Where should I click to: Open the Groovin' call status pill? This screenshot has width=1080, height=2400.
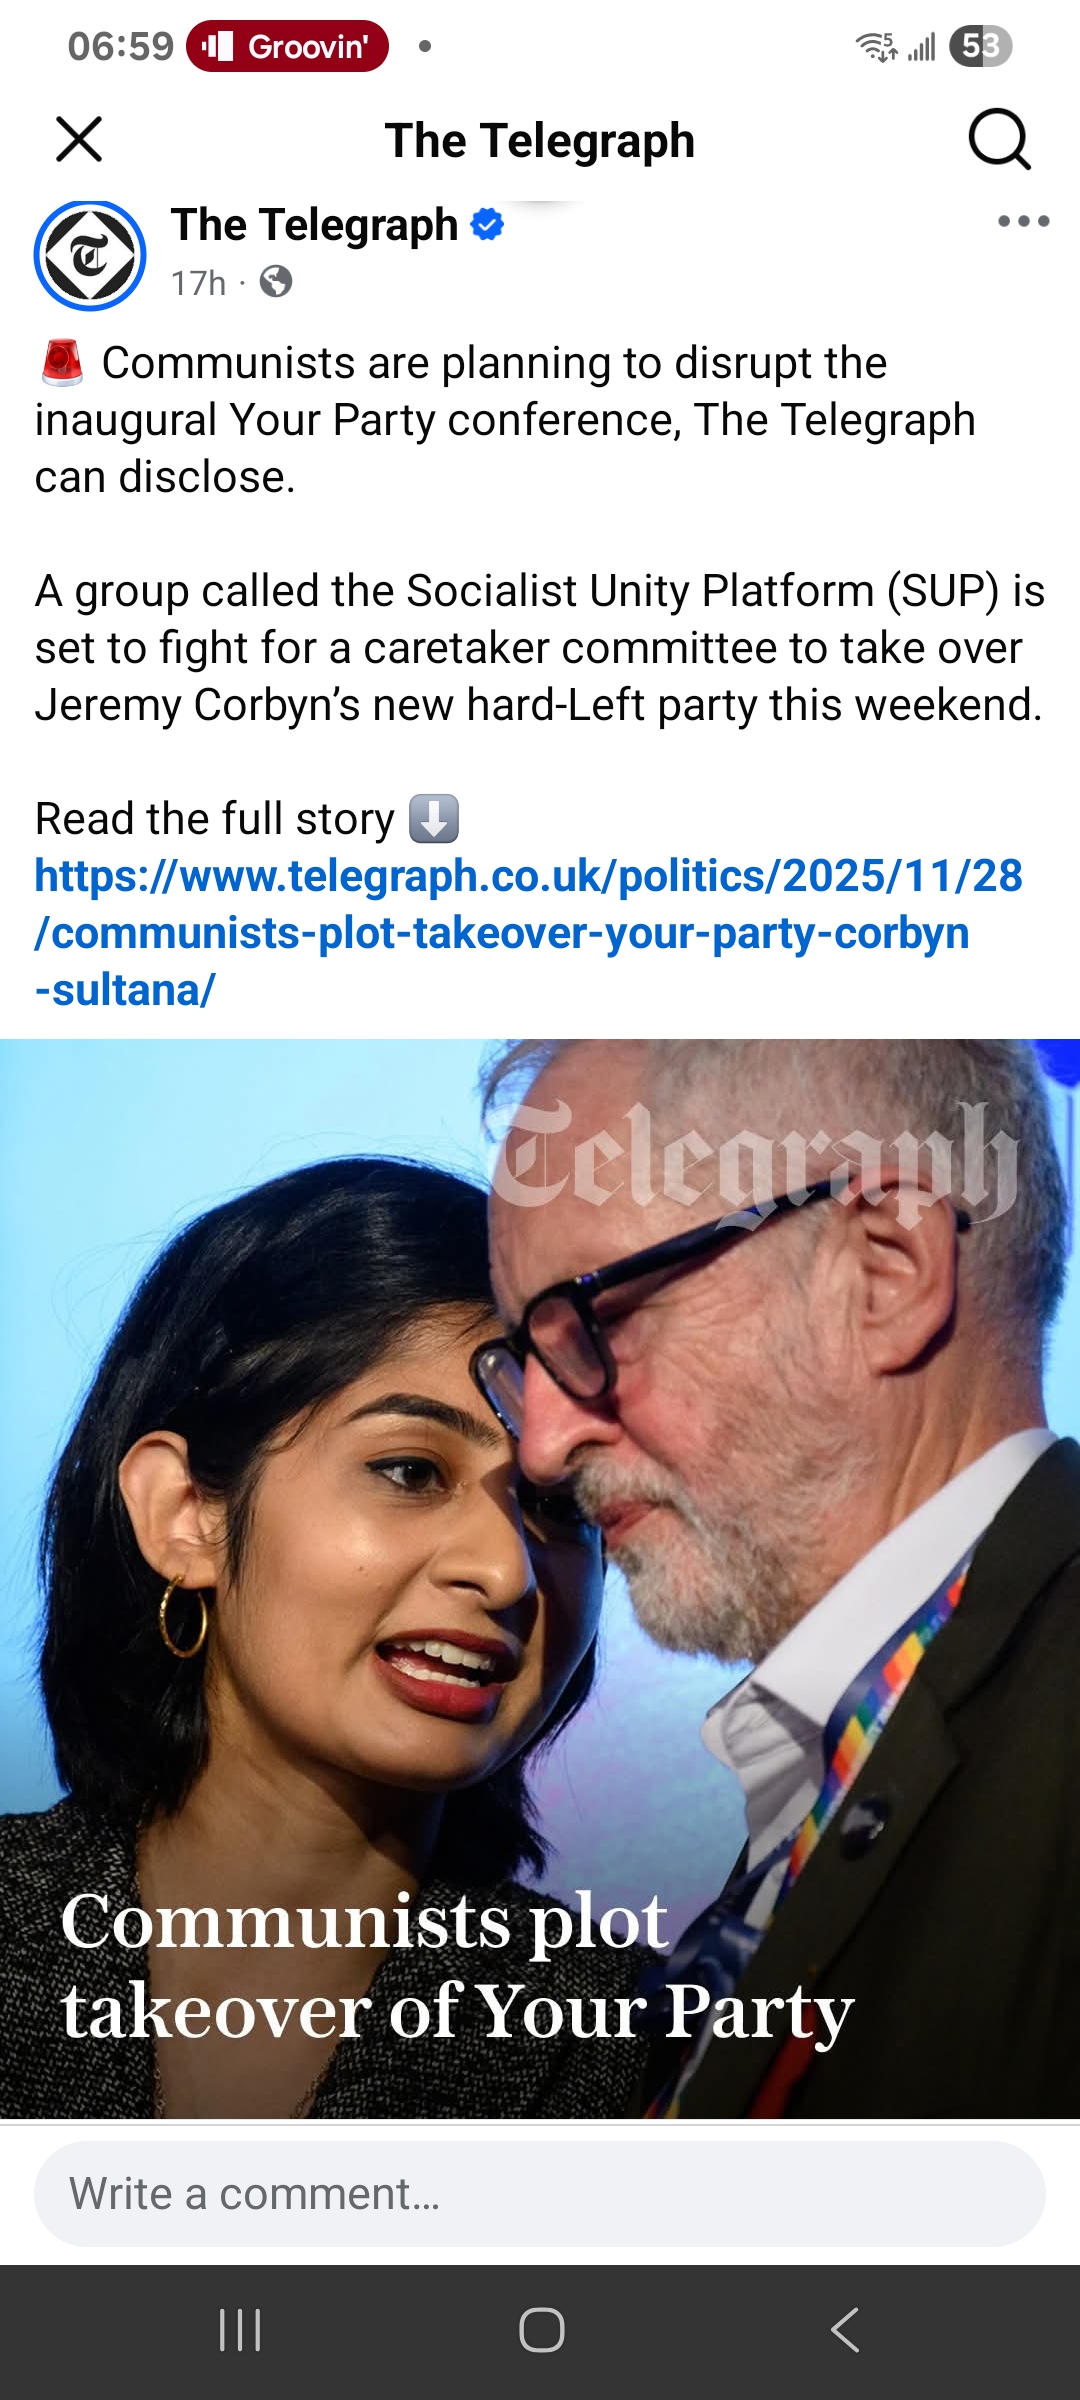[287, 46]
